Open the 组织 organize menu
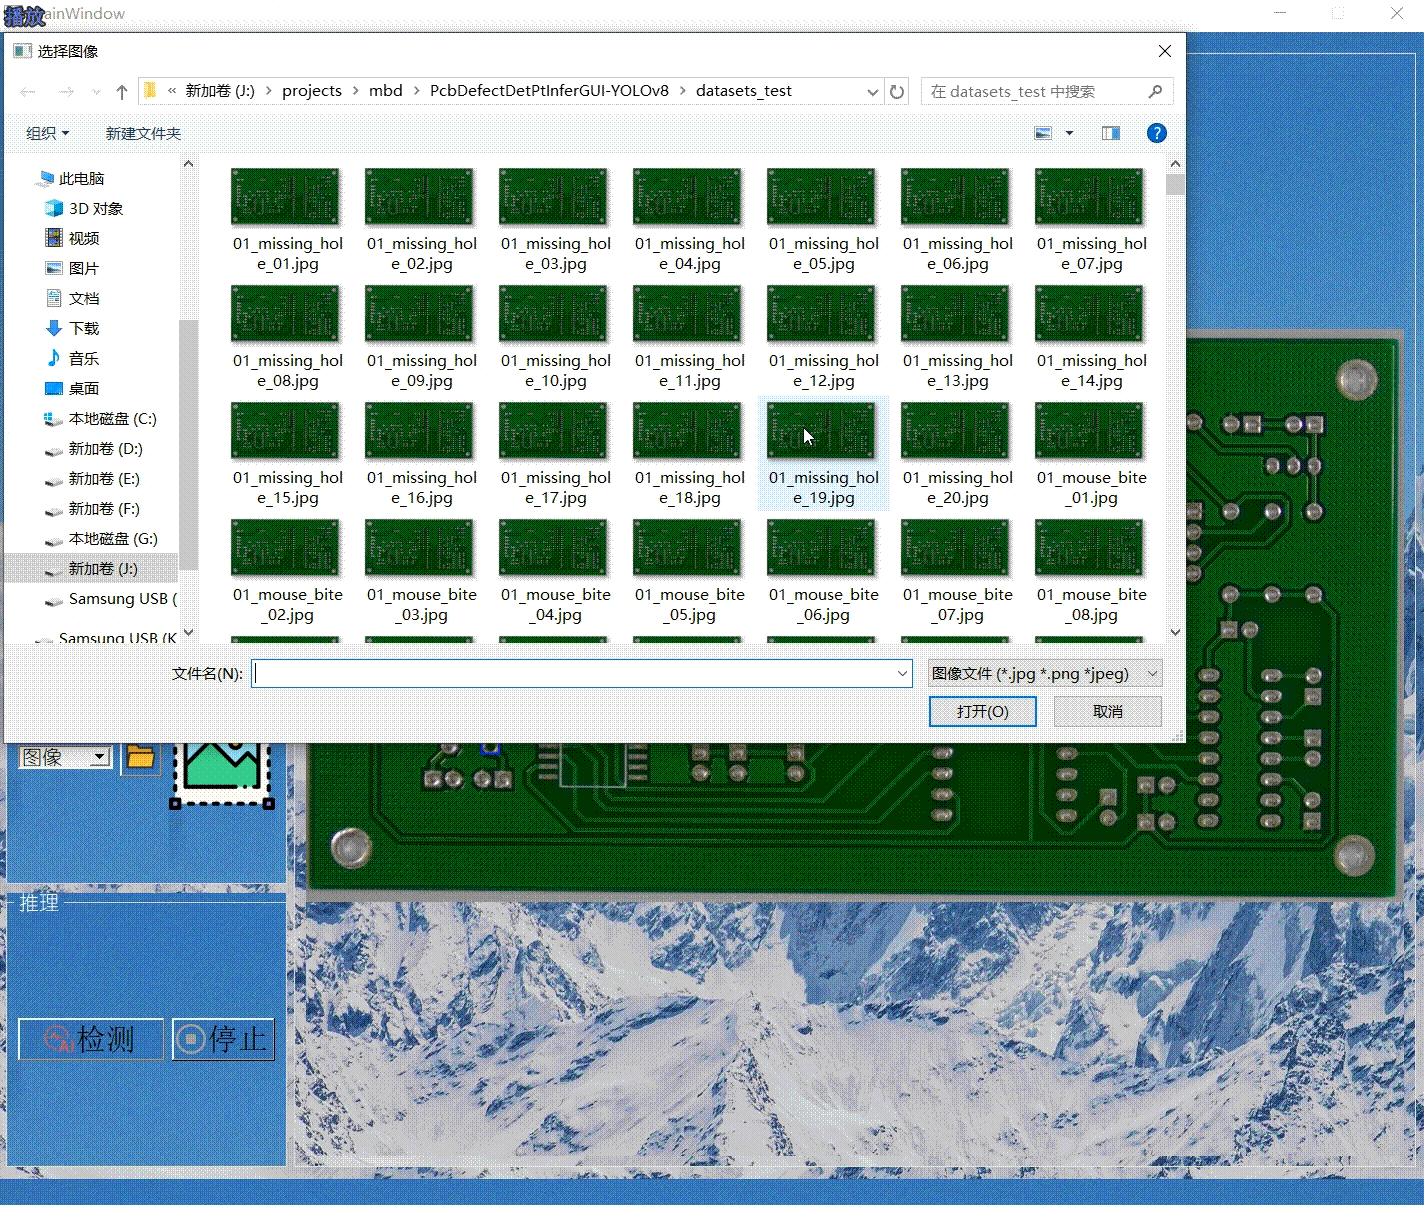Screen dimensions: 1424x1205 tap(47, 133)
